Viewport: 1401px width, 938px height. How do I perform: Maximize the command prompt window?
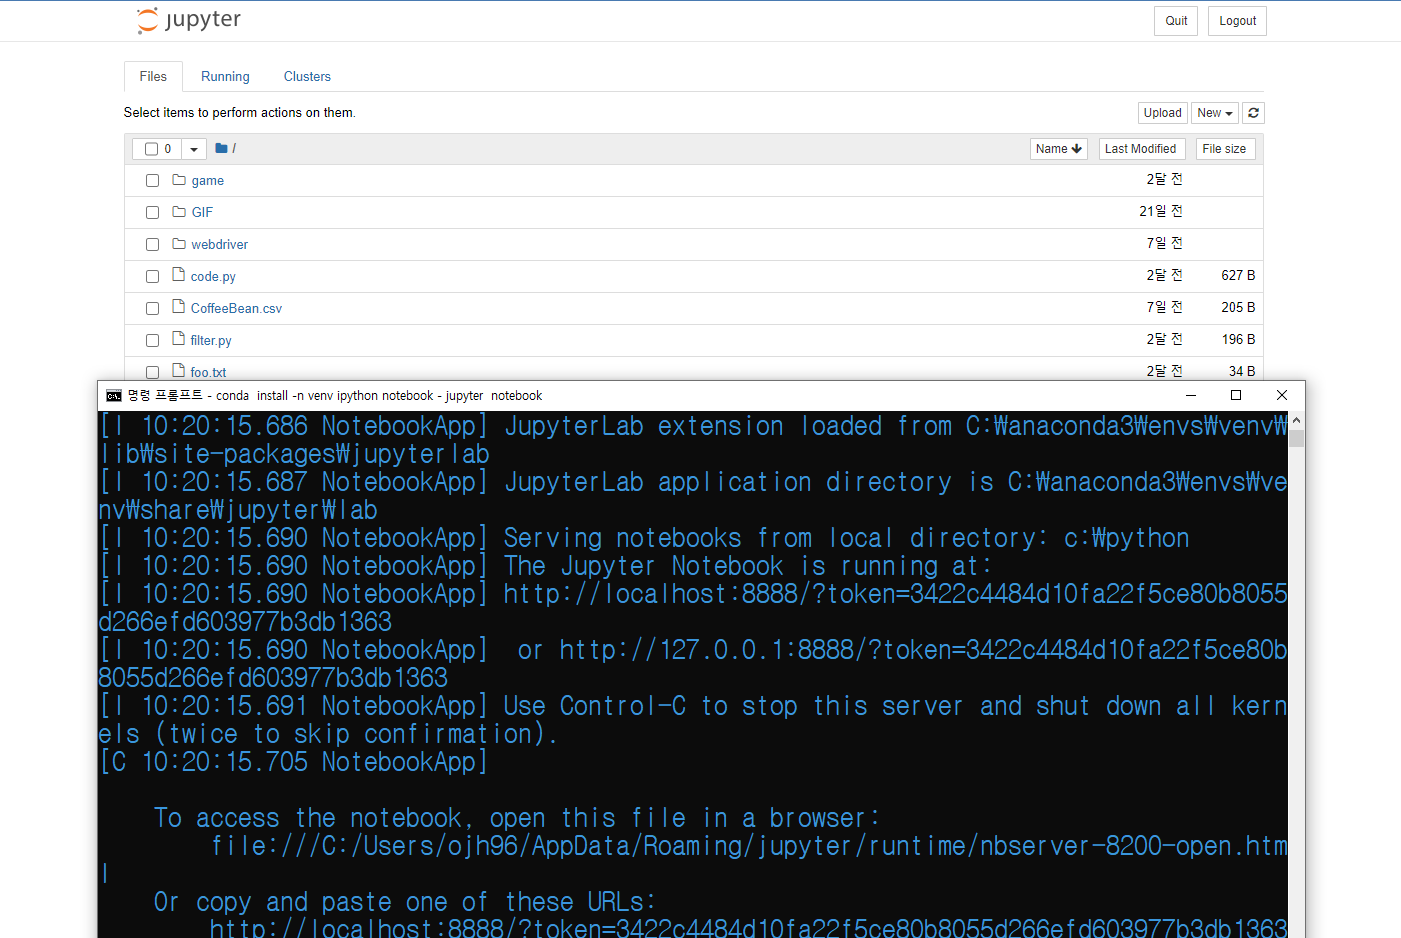pos(1236,395)
